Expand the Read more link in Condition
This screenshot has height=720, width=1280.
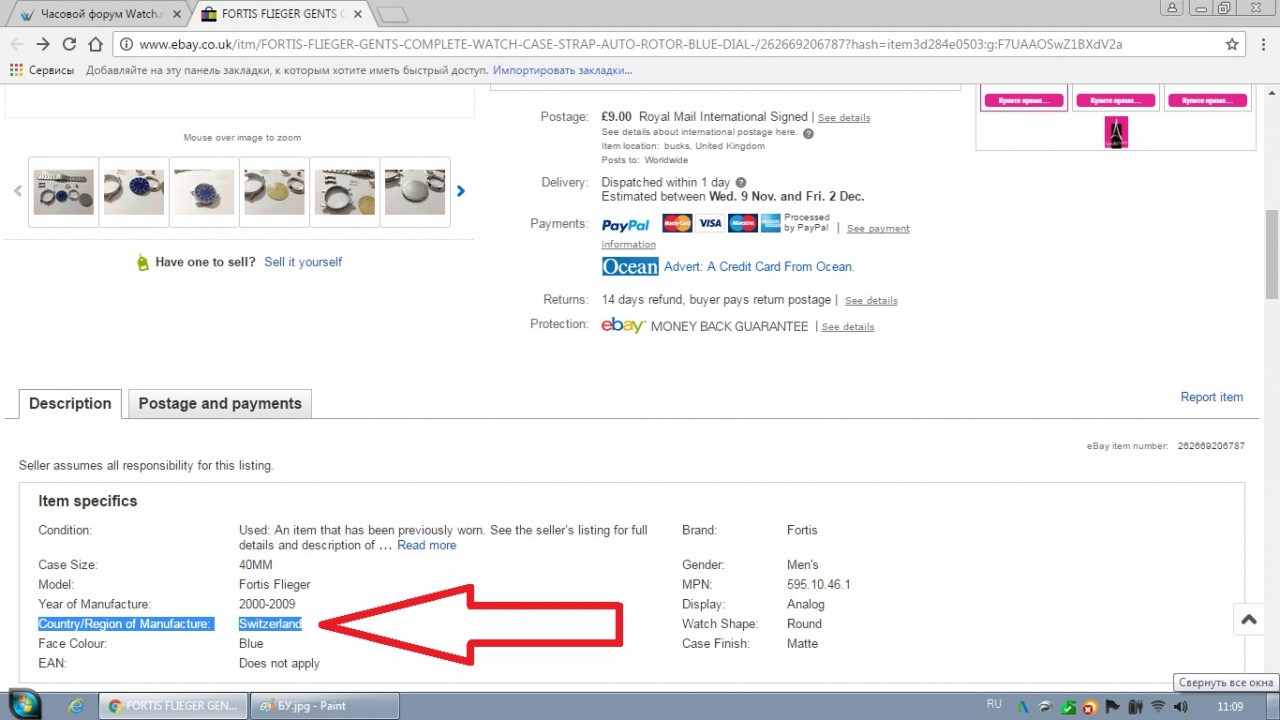click(427, 545)
